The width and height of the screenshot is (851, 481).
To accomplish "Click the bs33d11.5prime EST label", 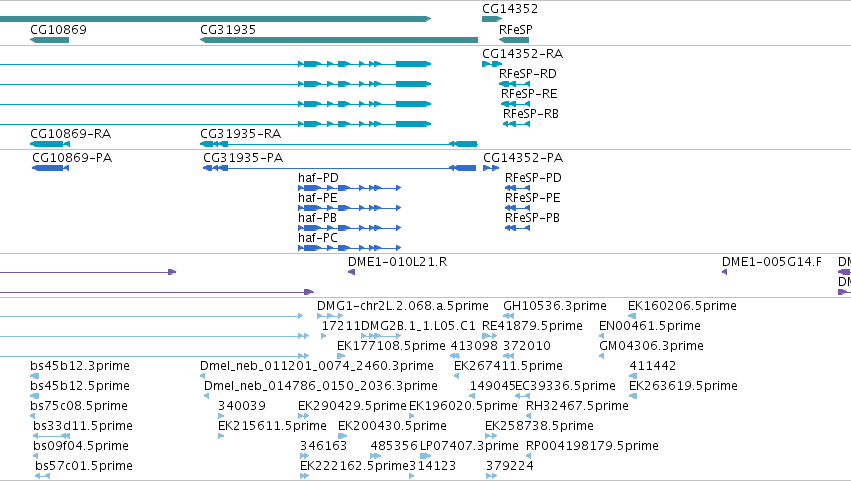I will (x=82, y=426).
